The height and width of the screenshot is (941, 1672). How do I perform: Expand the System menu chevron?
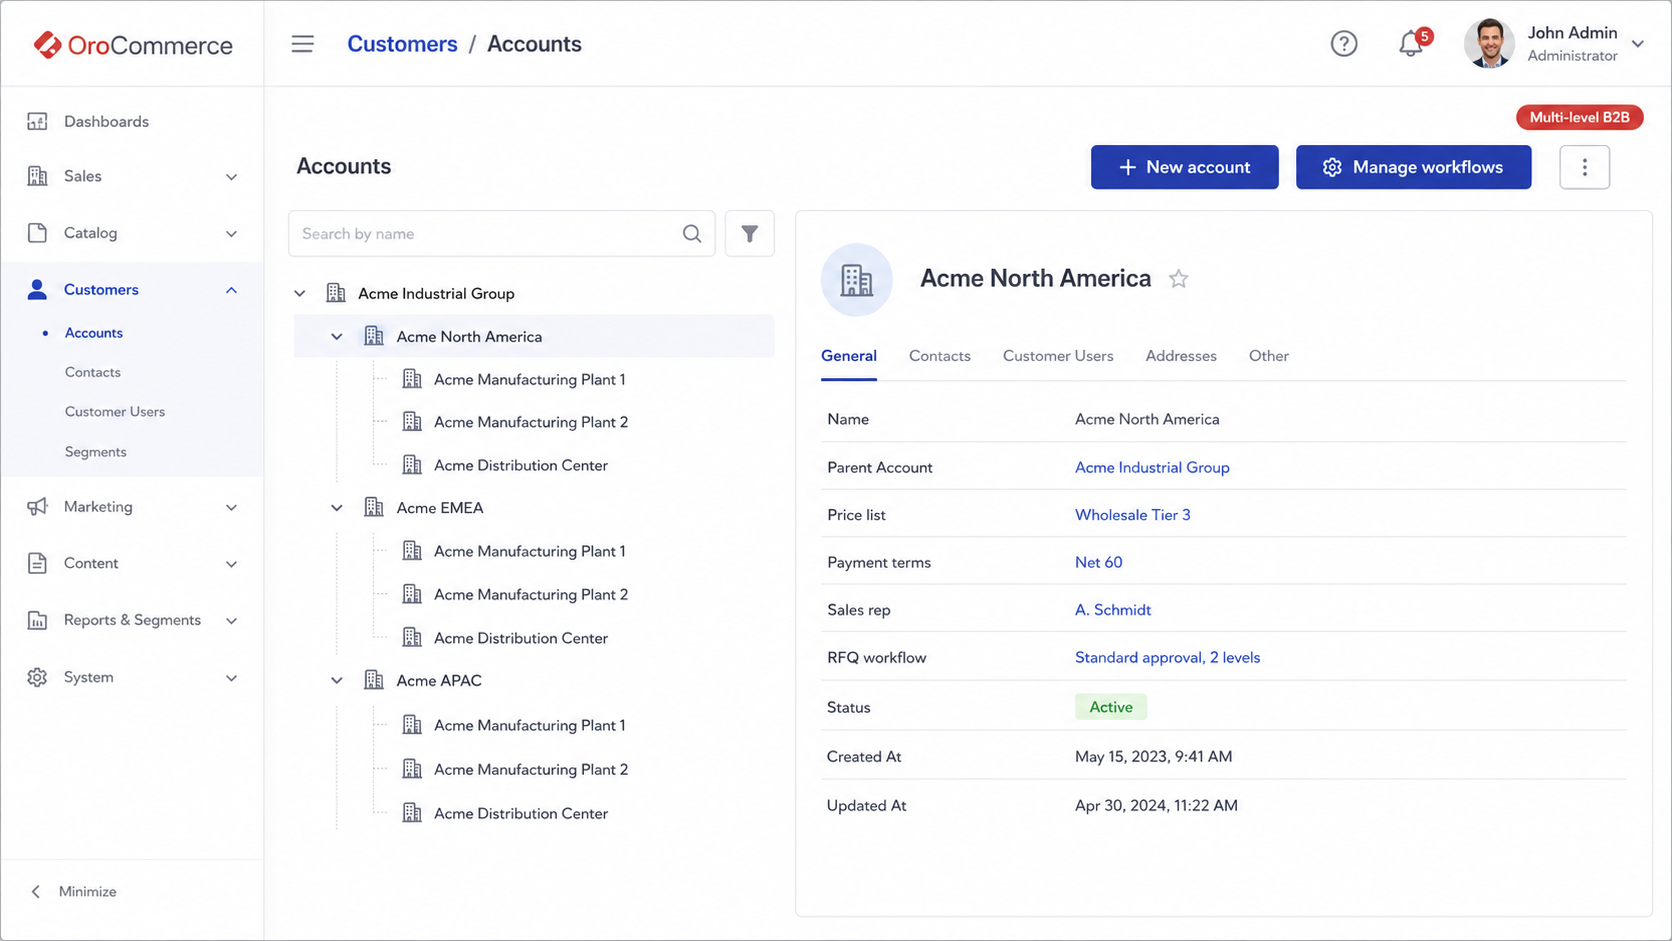(231, 678)
